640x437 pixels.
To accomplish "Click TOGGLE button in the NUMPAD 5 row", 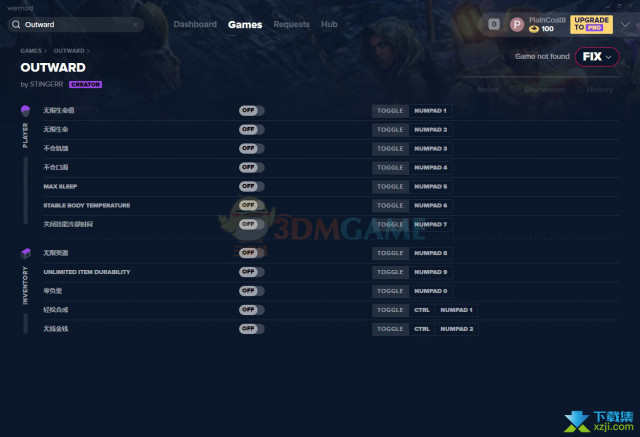I will [x=390, y=186].
